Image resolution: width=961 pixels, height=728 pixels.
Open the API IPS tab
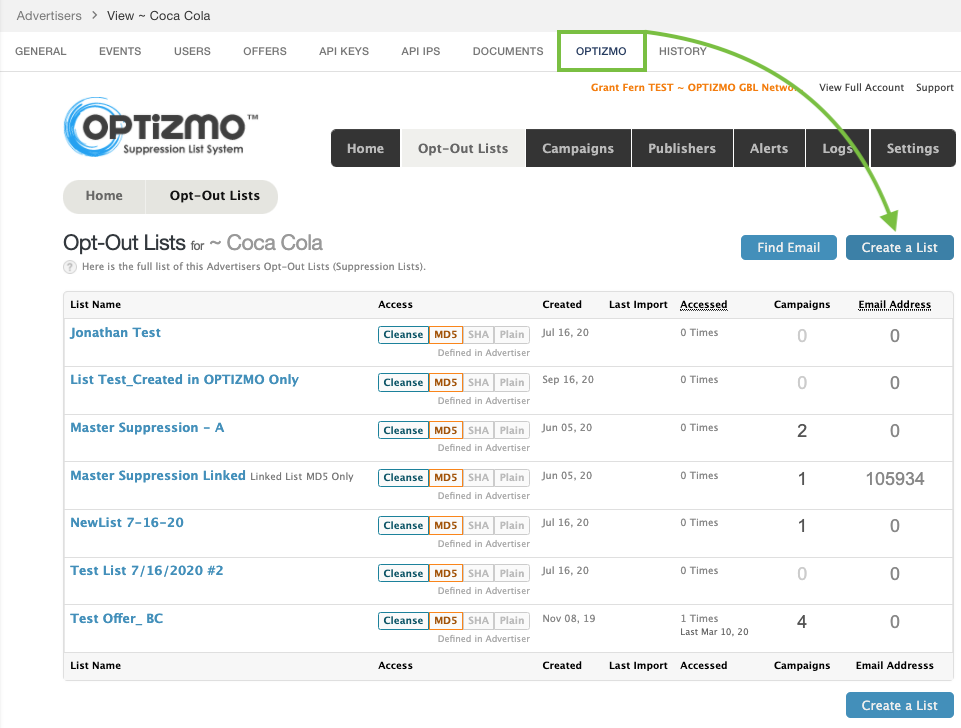(420, 51)
